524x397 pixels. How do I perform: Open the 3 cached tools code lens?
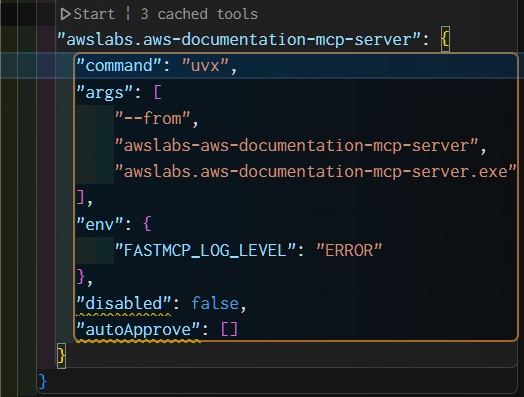[x=199, y=14]
